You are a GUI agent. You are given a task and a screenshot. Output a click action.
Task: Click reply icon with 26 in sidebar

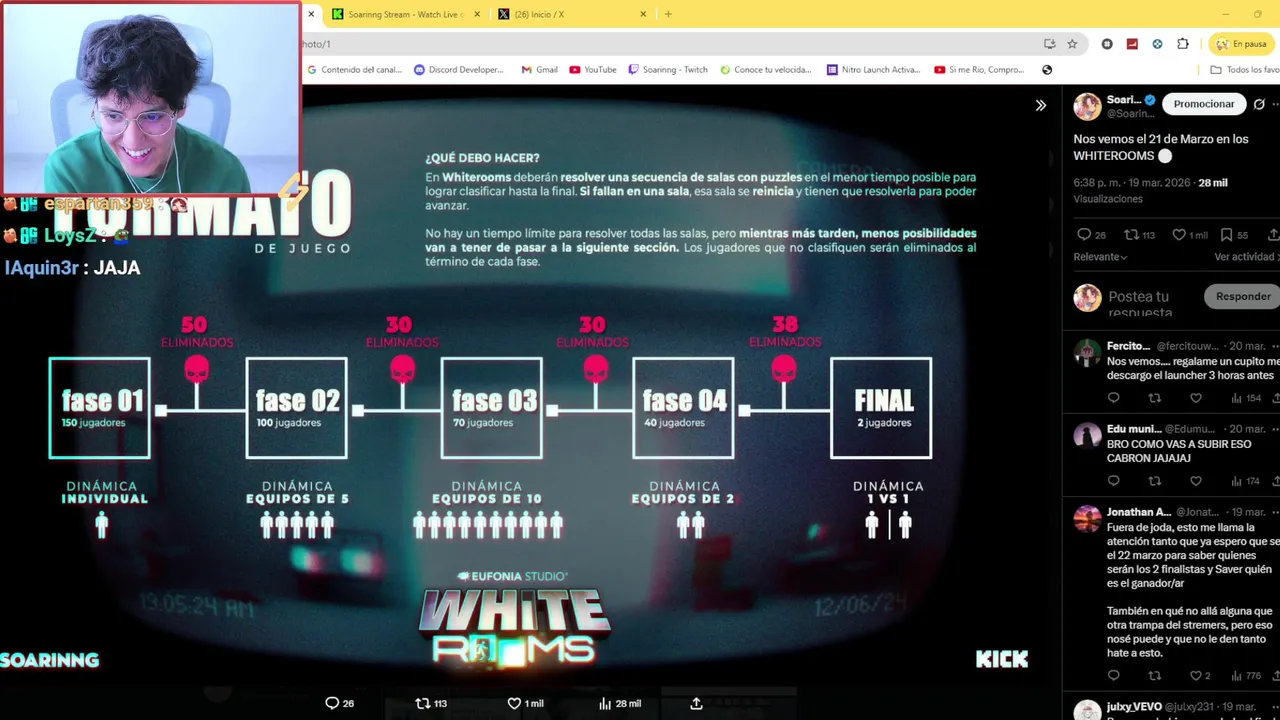1091,235
